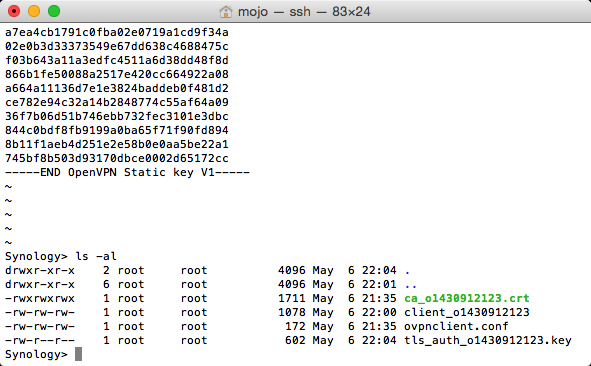This screenshot has width=591, height=366.
Task: Click the file size 1711 in listing
Action: tap(292, 299)
